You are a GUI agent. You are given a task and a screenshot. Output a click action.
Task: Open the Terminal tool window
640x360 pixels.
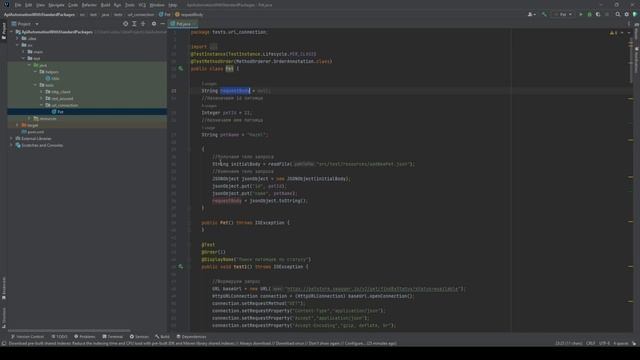coord(113,337)
